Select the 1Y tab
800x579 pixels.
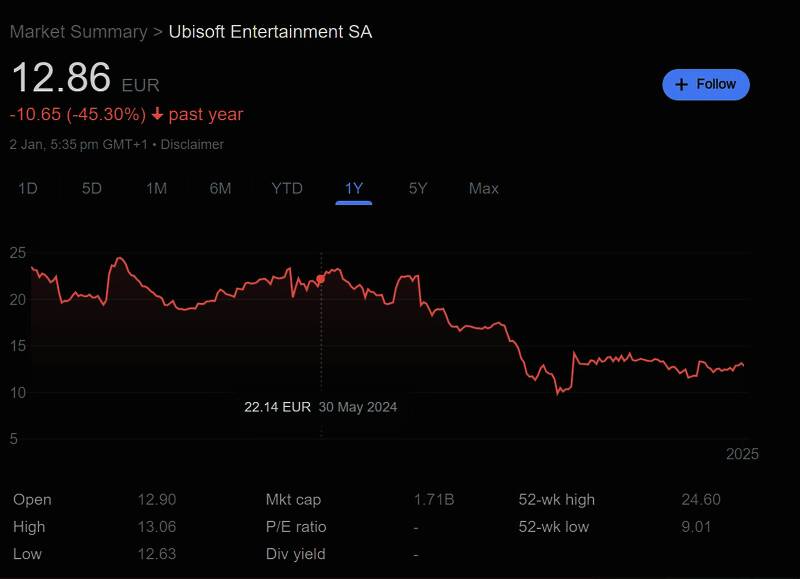click(x=354, y=188)
